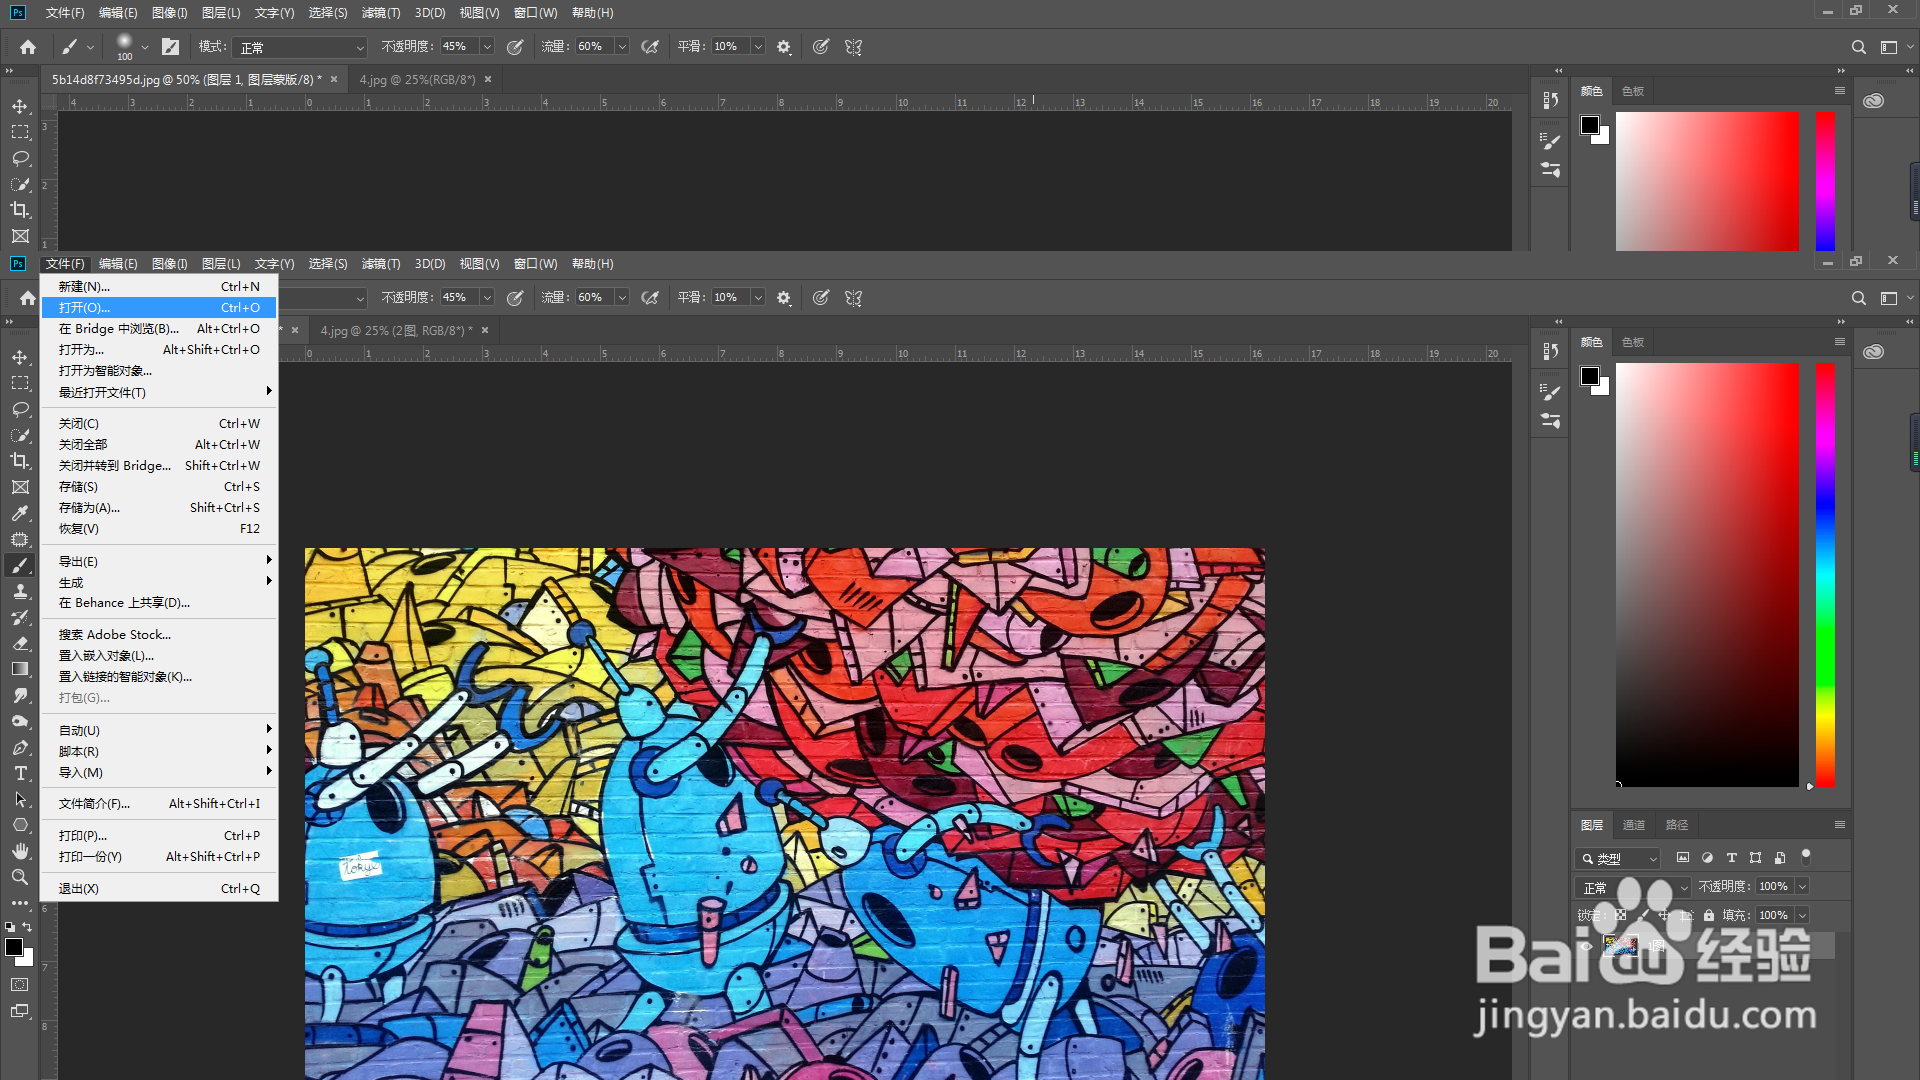This screenshot has width=1920, height=1080.
Task: Open the layer blend mode 正常 dropdown
Action: 1632,887
